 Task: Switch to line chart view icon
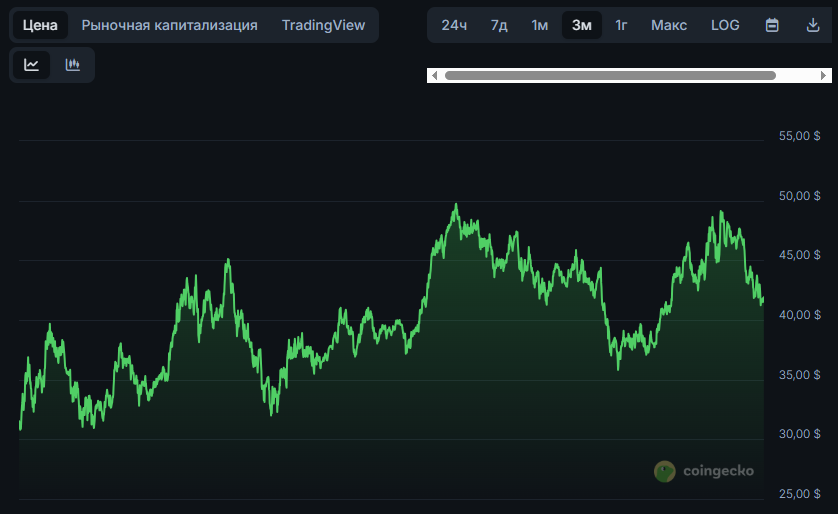click(32, 65)
